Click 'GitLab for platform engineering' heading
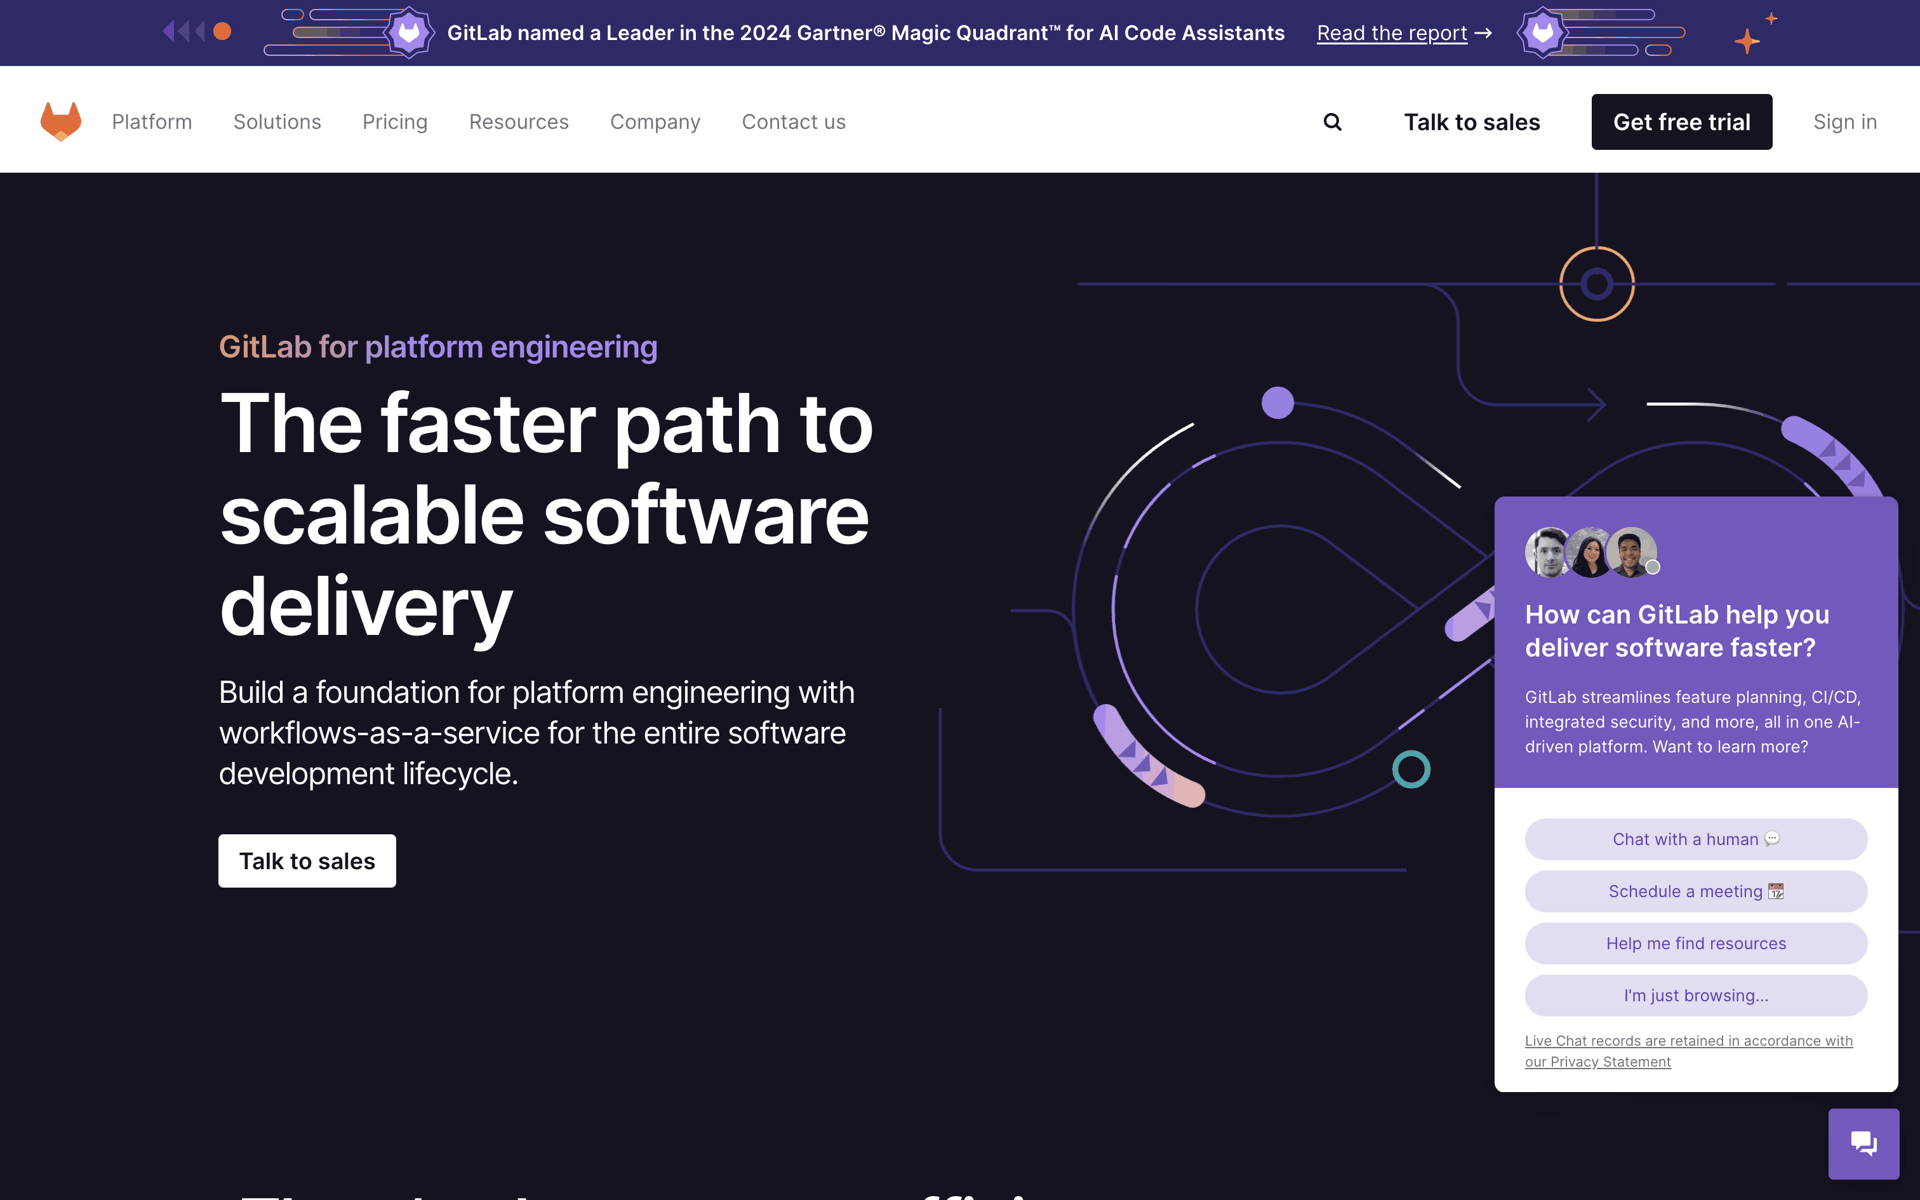The width and height of the screenshot is (1920, 1200). tap(438, 347)
